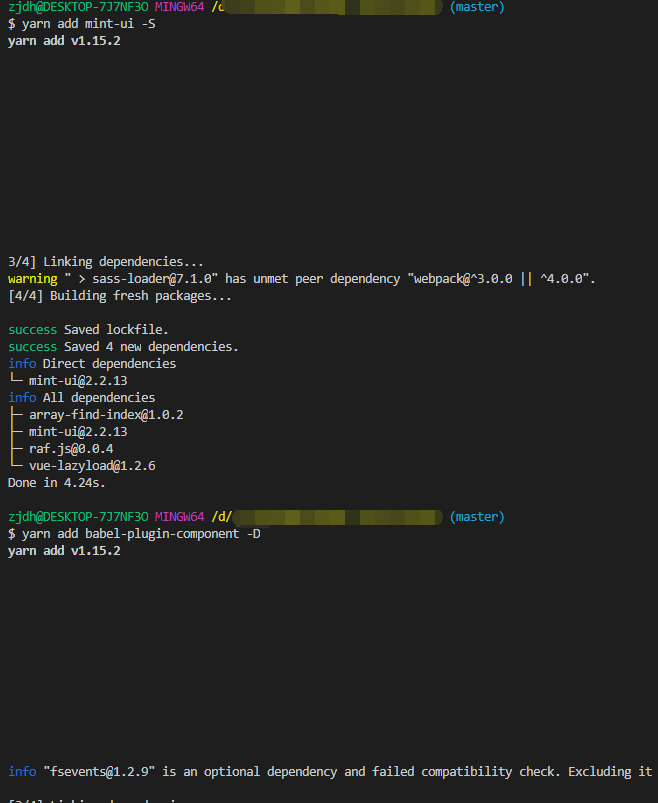
Task: Click the fsevents@1.2.9 optional dependency message
Action: [330, 772]
